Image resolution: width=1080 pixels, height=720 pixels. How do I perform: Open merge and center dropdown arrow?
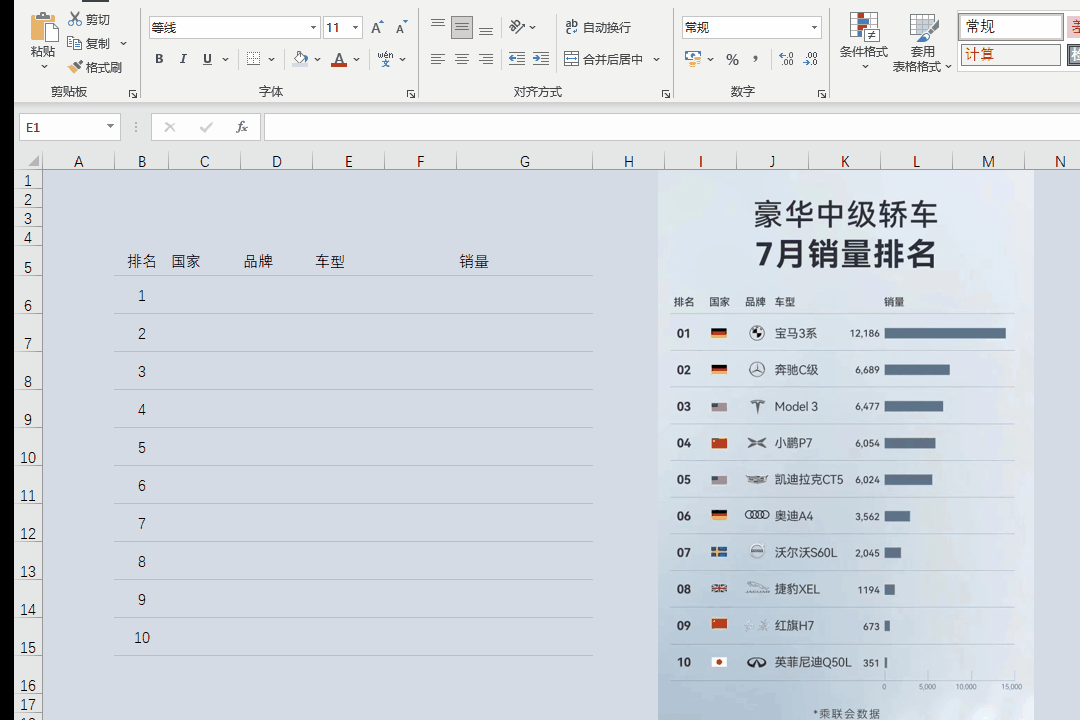click(656, 59)
